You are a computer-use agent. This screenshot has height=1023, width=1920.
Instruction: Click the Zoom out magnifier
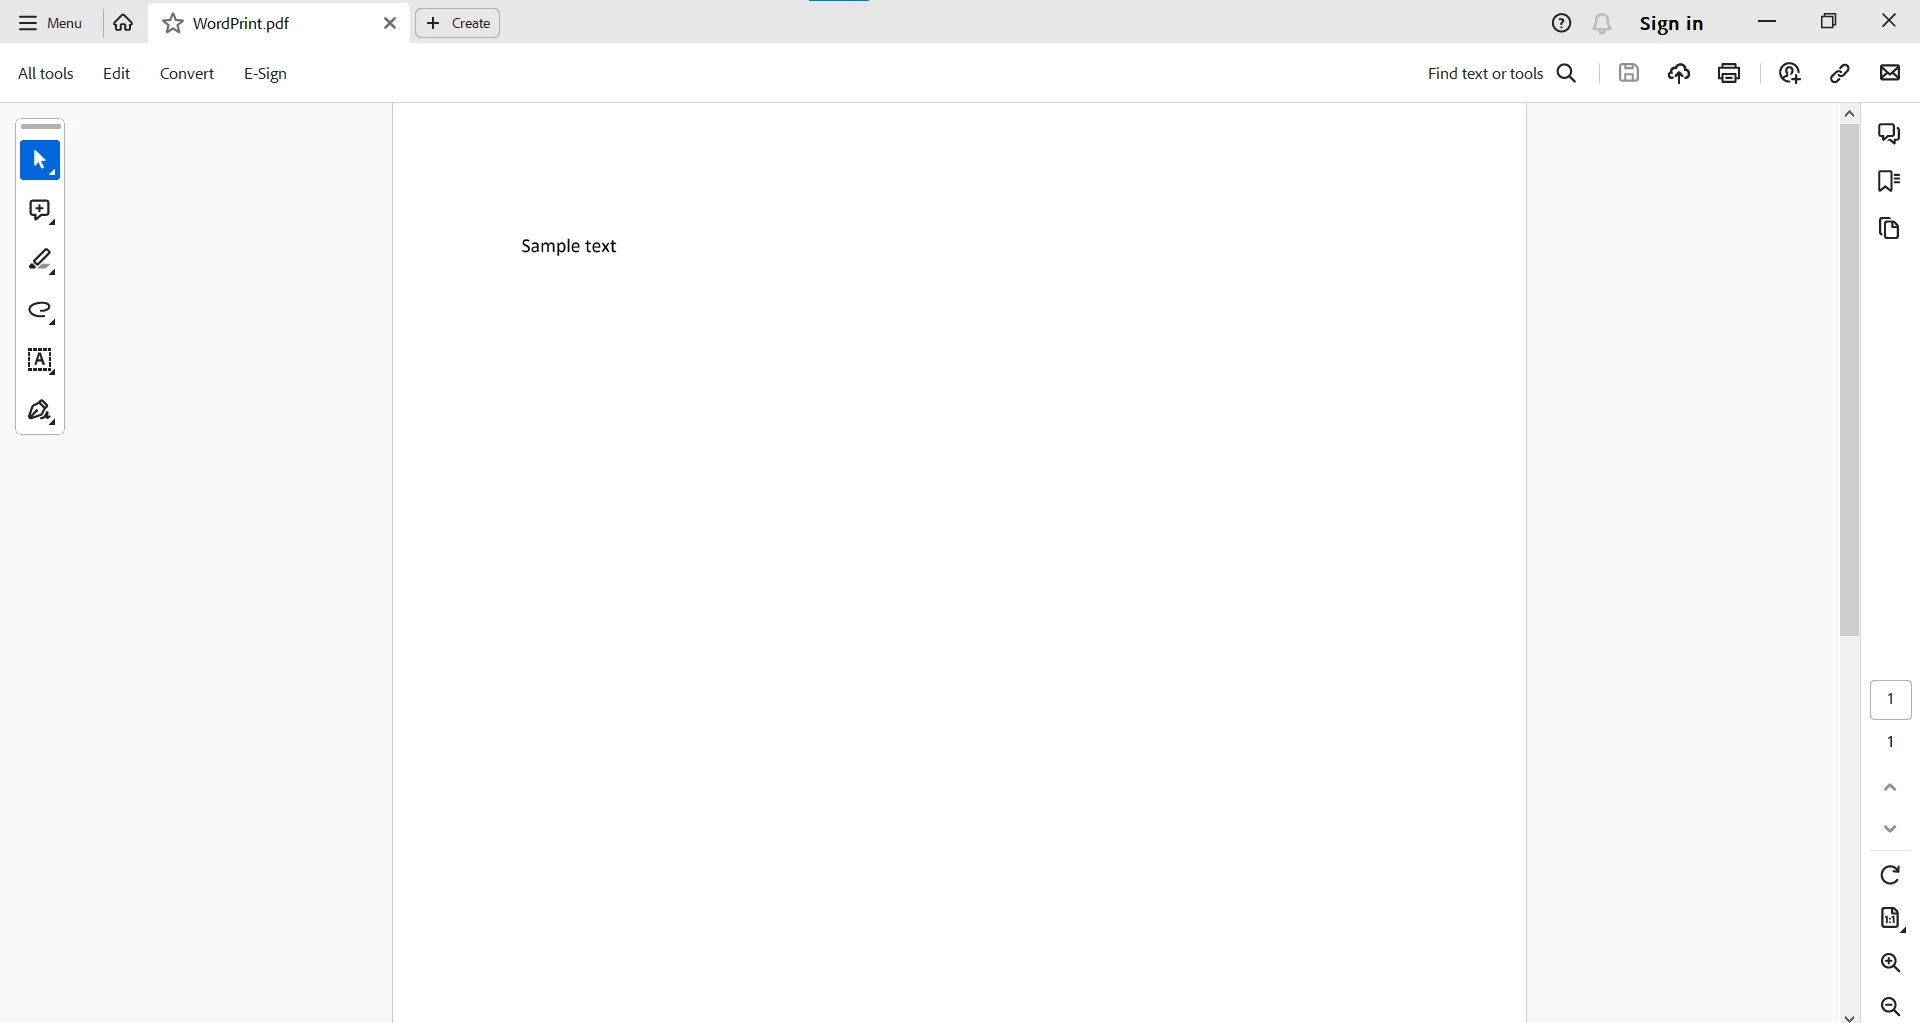pyautogui.click(x=1890, y=1007)
